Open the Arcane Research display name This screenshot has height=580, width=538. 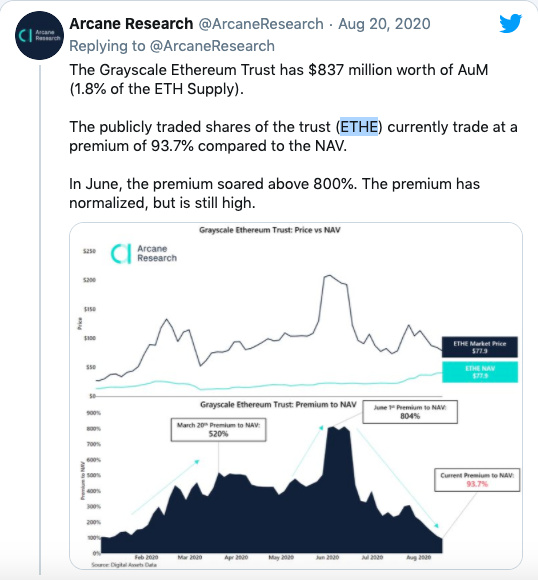coord(131,24)
